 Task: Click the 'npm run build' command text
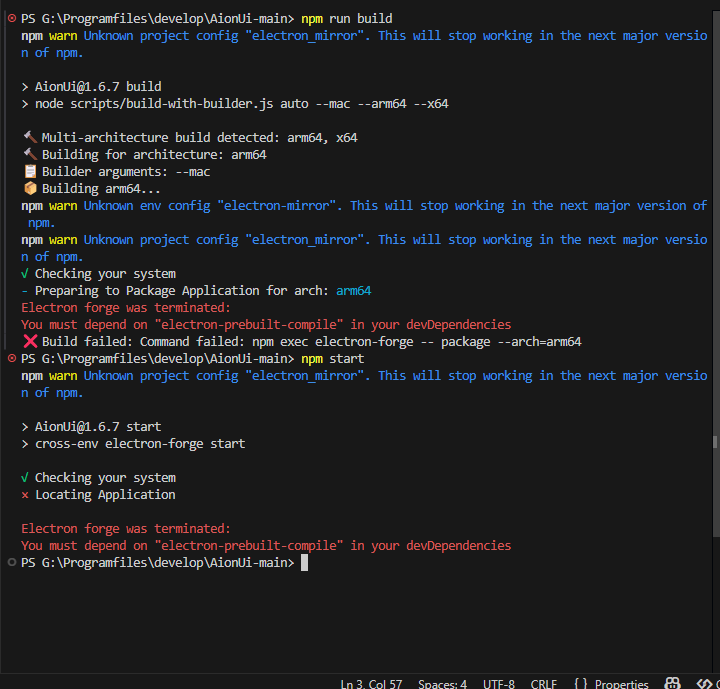pos(347,19)
